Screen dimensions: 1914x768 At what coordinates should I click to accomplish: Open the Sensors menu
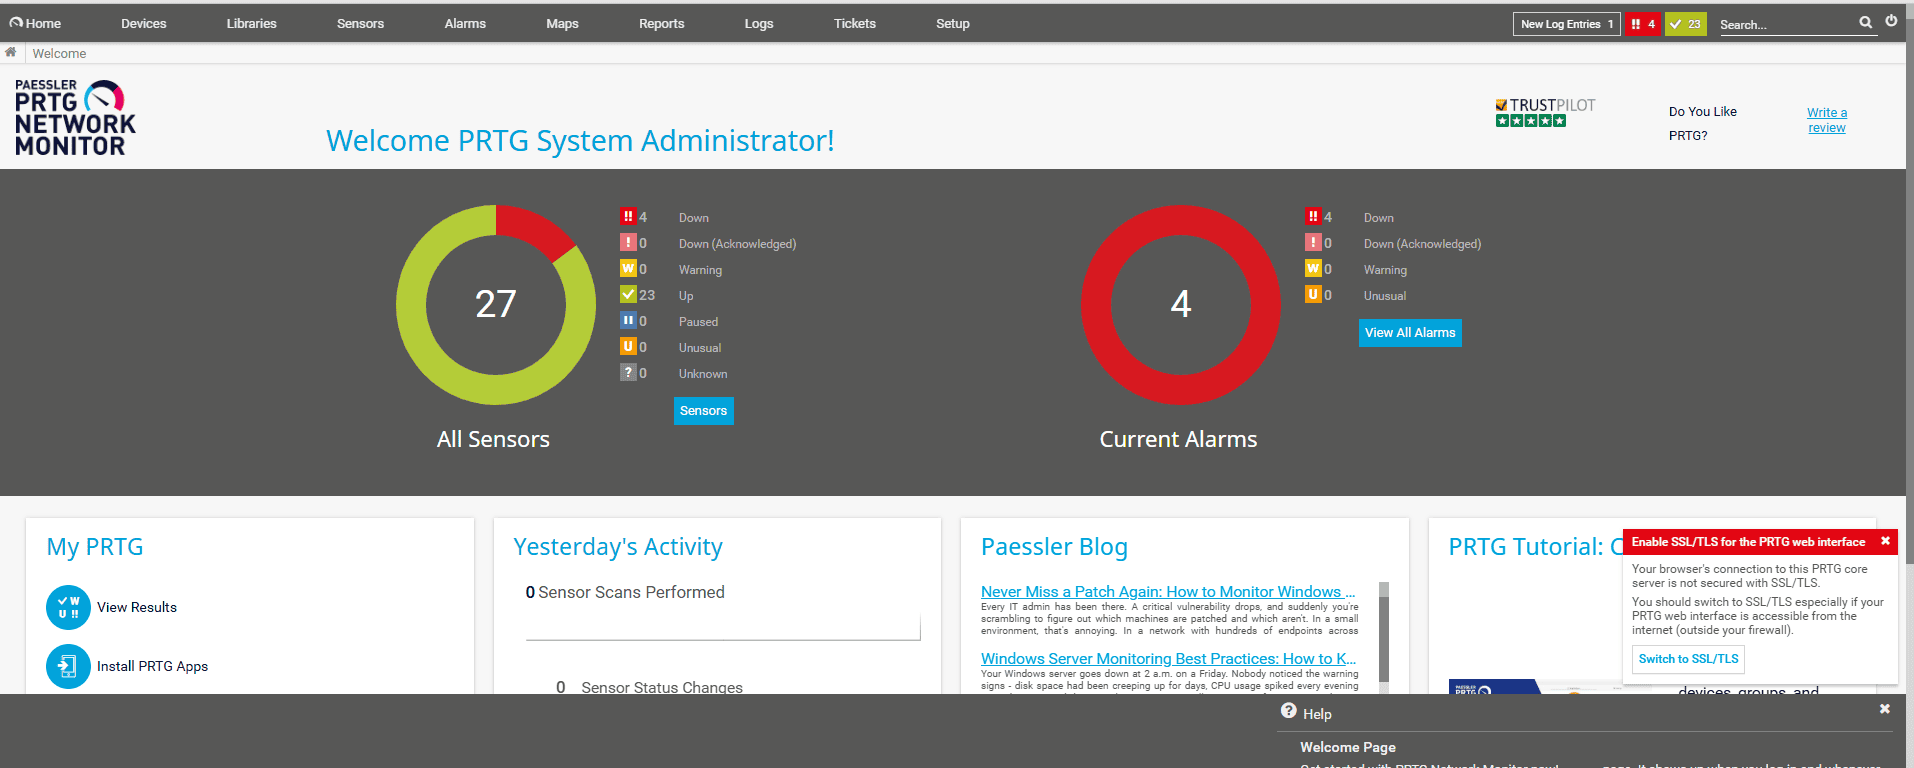click(360, 23)
